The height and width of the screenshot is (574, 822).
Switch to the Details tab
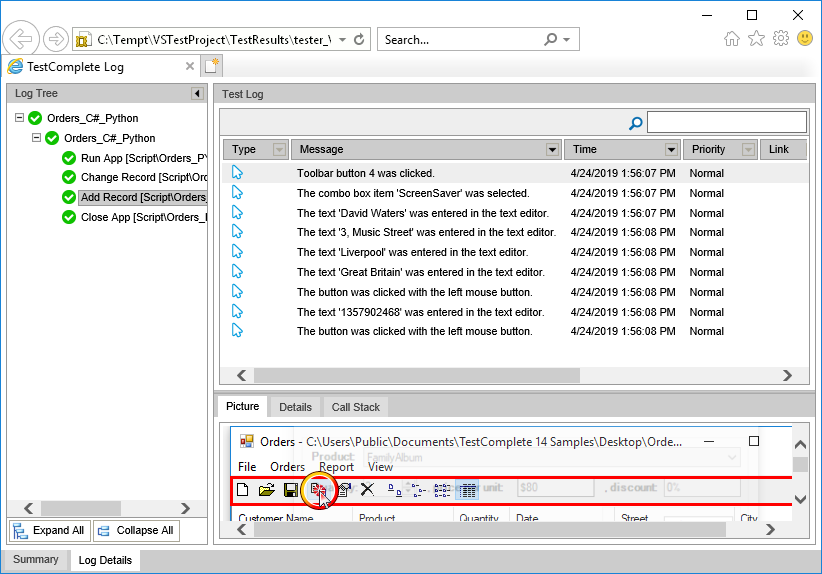pos(295,407)
